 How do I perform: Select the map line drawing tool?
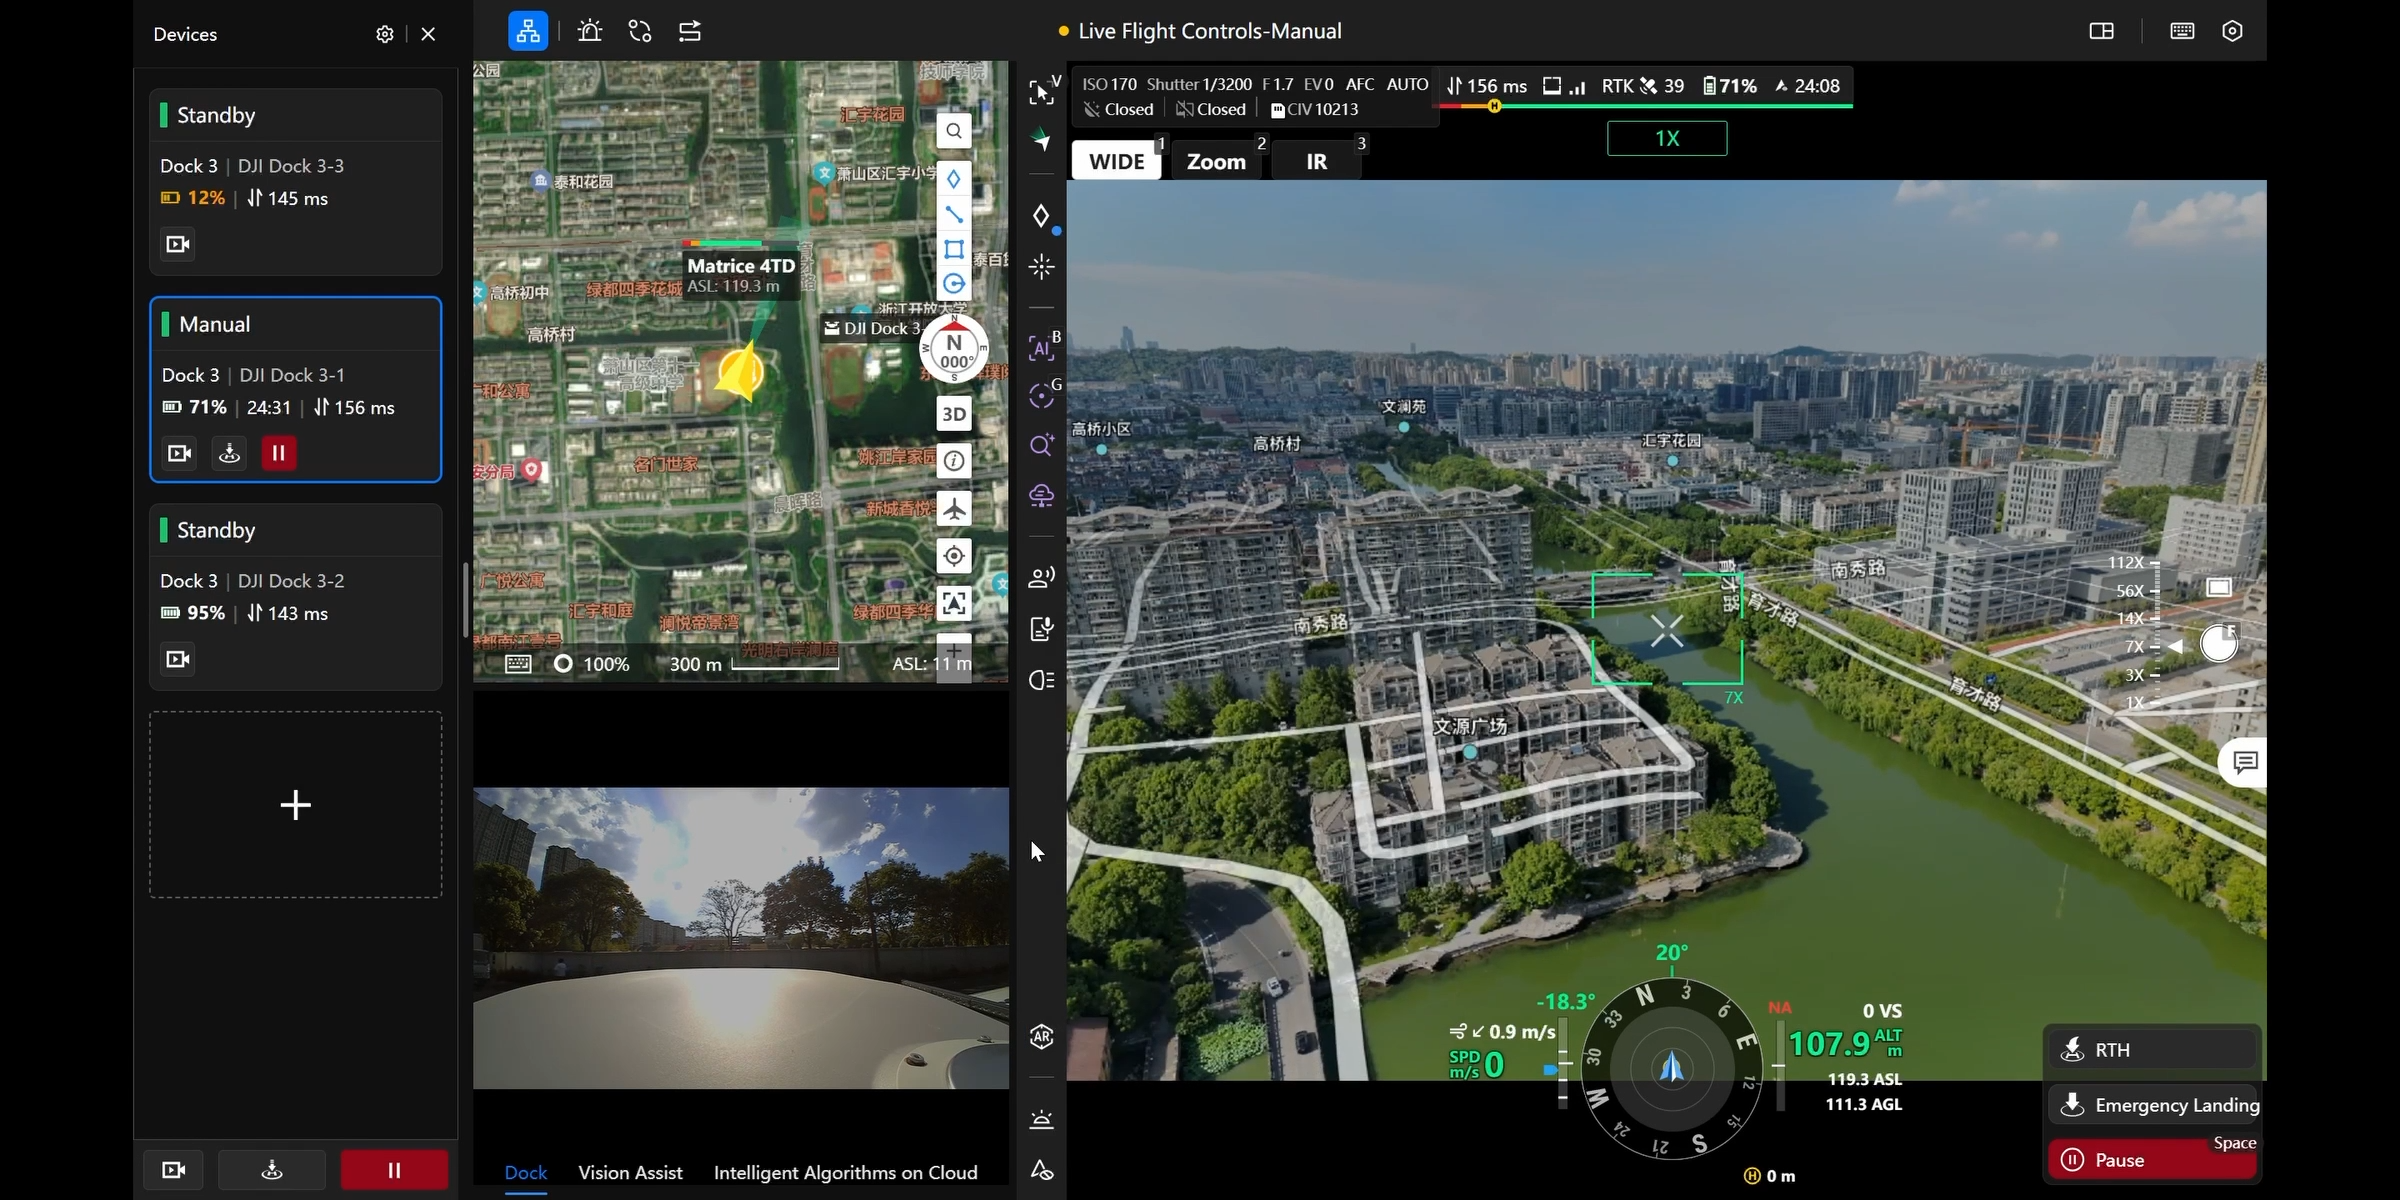coord(954,214)
